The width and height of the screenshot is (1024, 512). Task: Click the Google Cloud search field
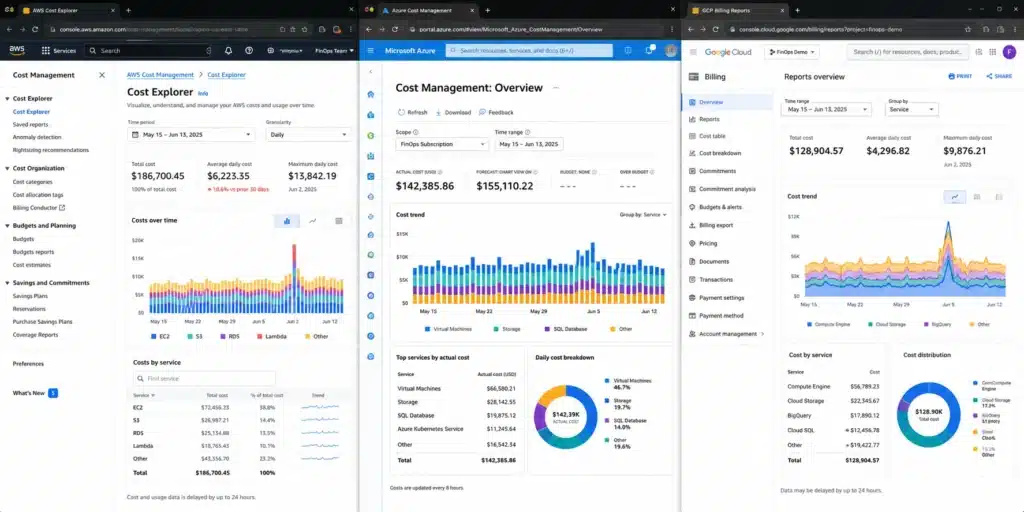click(x=907, y=52)
